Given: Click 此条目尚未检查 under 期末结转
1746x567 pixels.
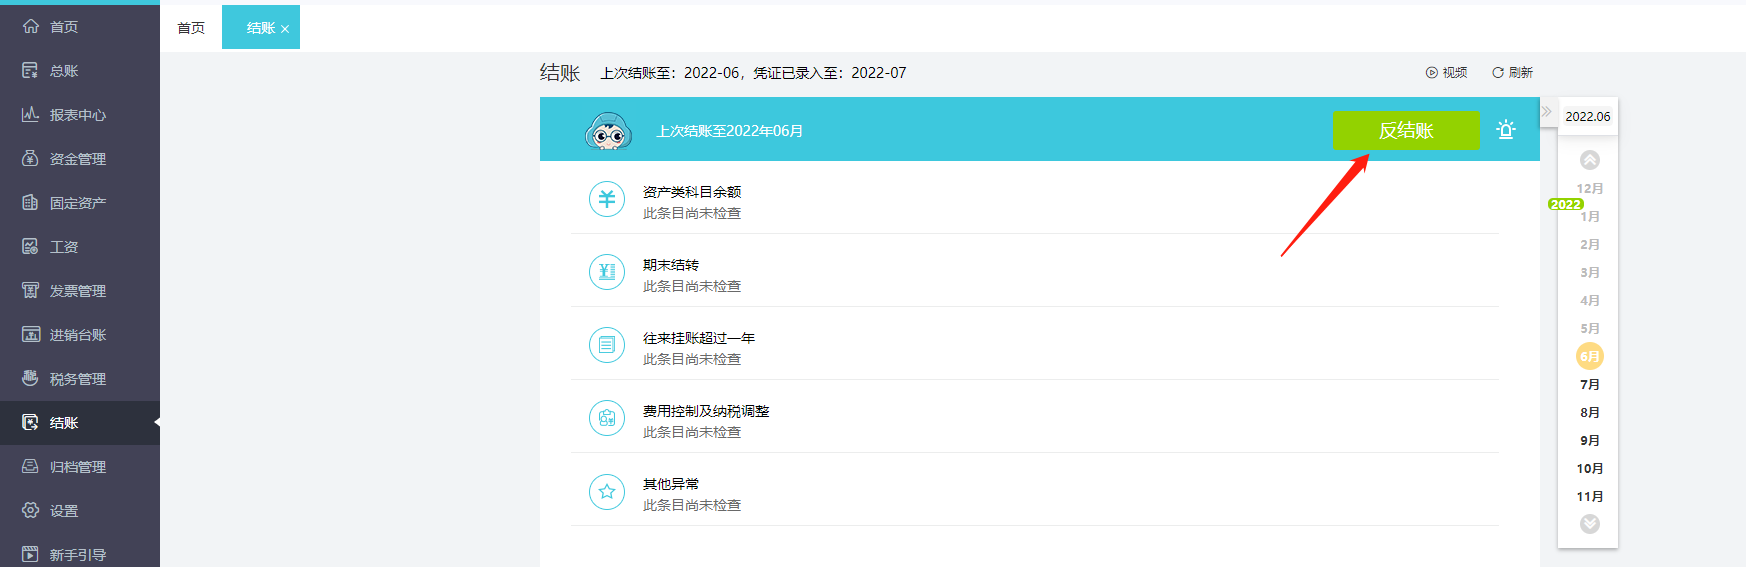Looking at the screenshot, I should coord(692,286).
